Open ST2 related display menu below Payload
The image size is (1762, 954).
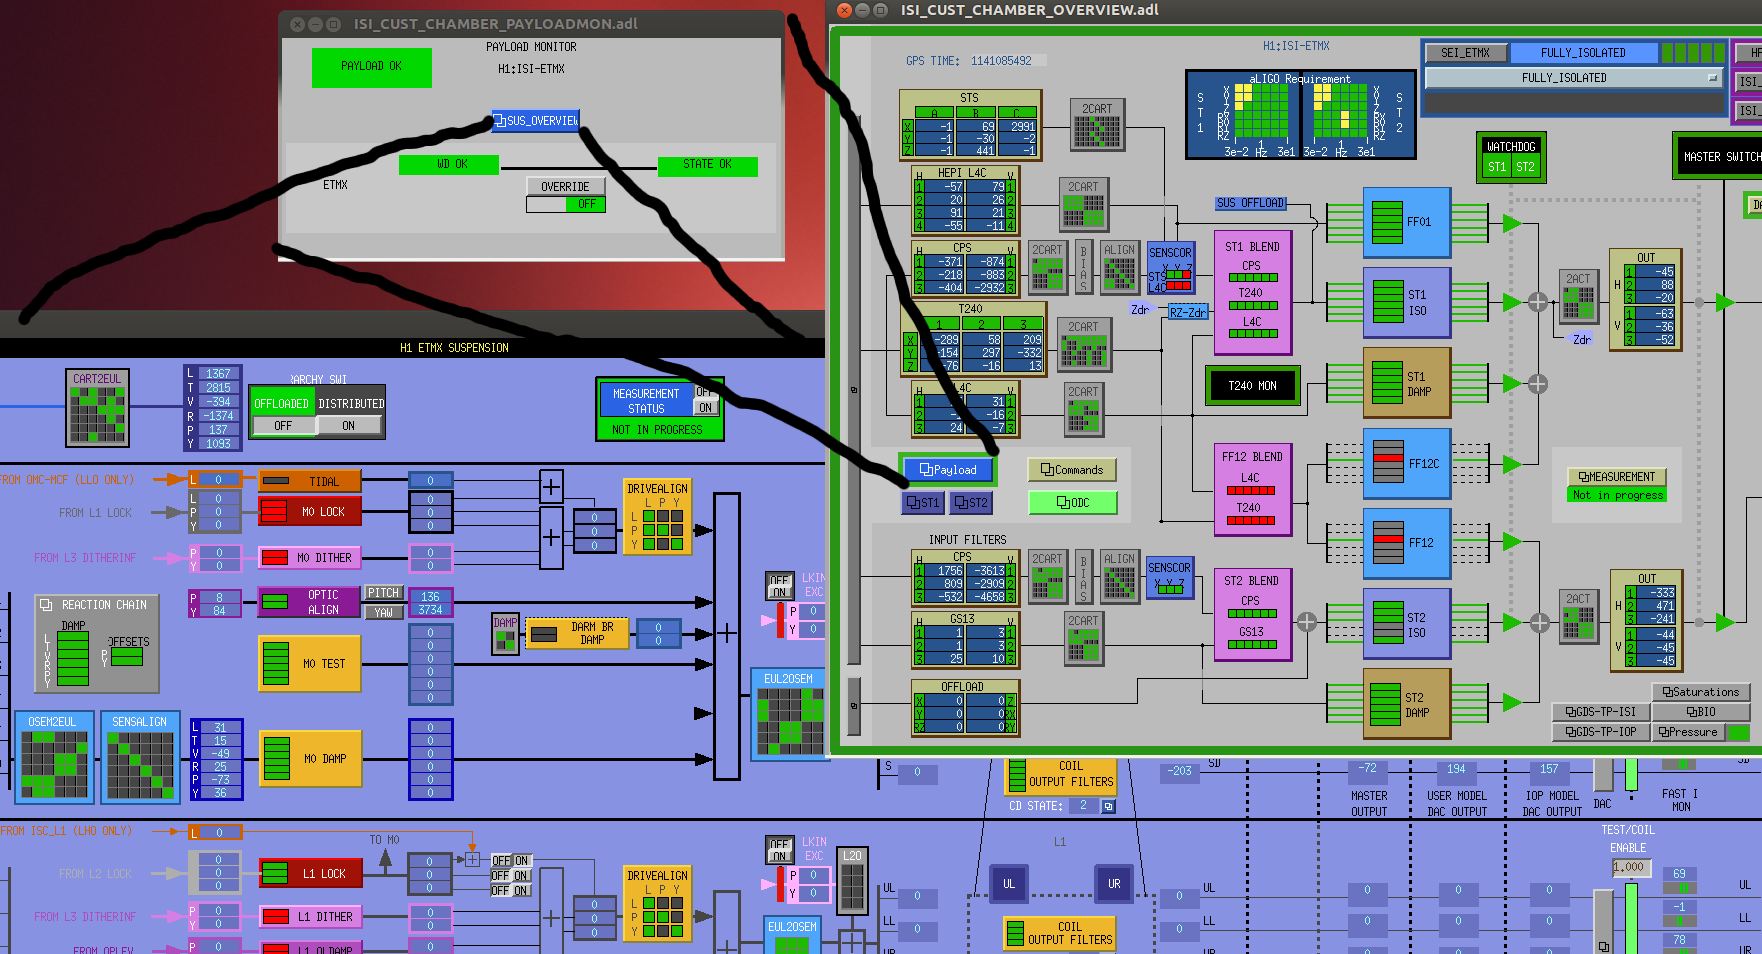tap(971, 503)
